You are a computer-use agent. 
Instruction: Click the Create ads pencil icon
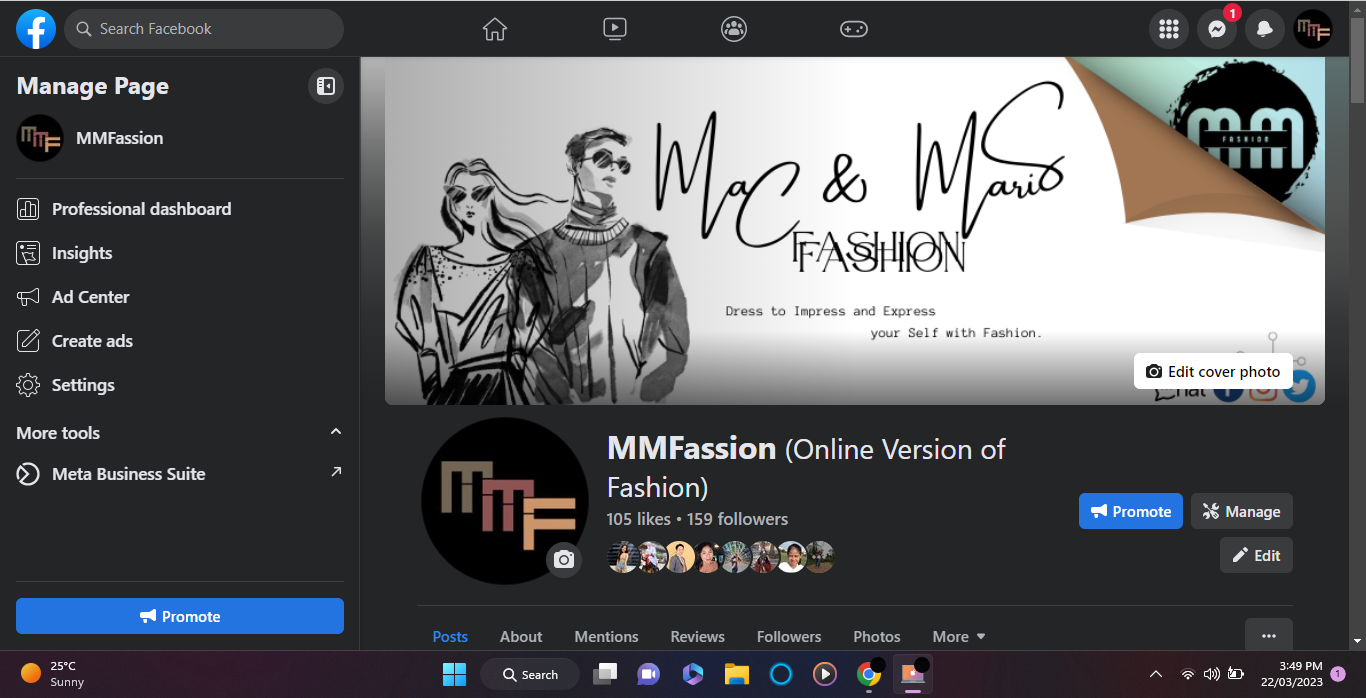[28, 341]
